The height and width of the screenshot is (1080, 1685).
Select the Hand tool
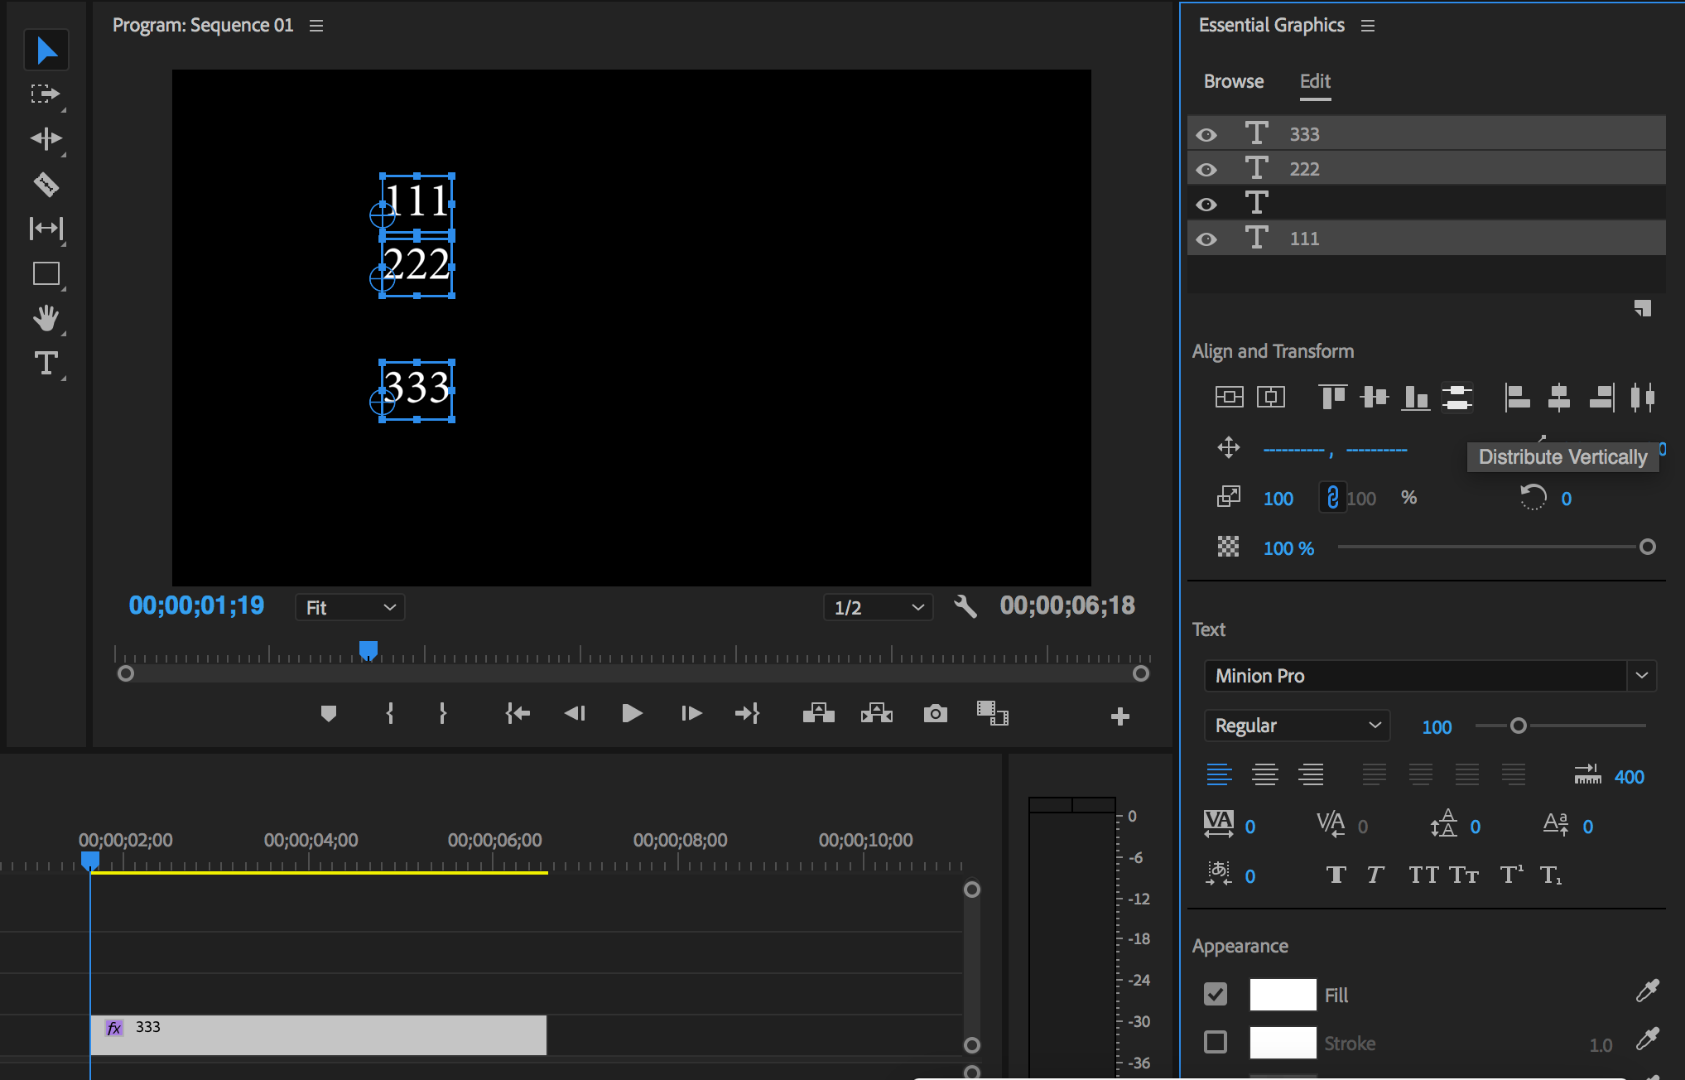coord(46,319)
